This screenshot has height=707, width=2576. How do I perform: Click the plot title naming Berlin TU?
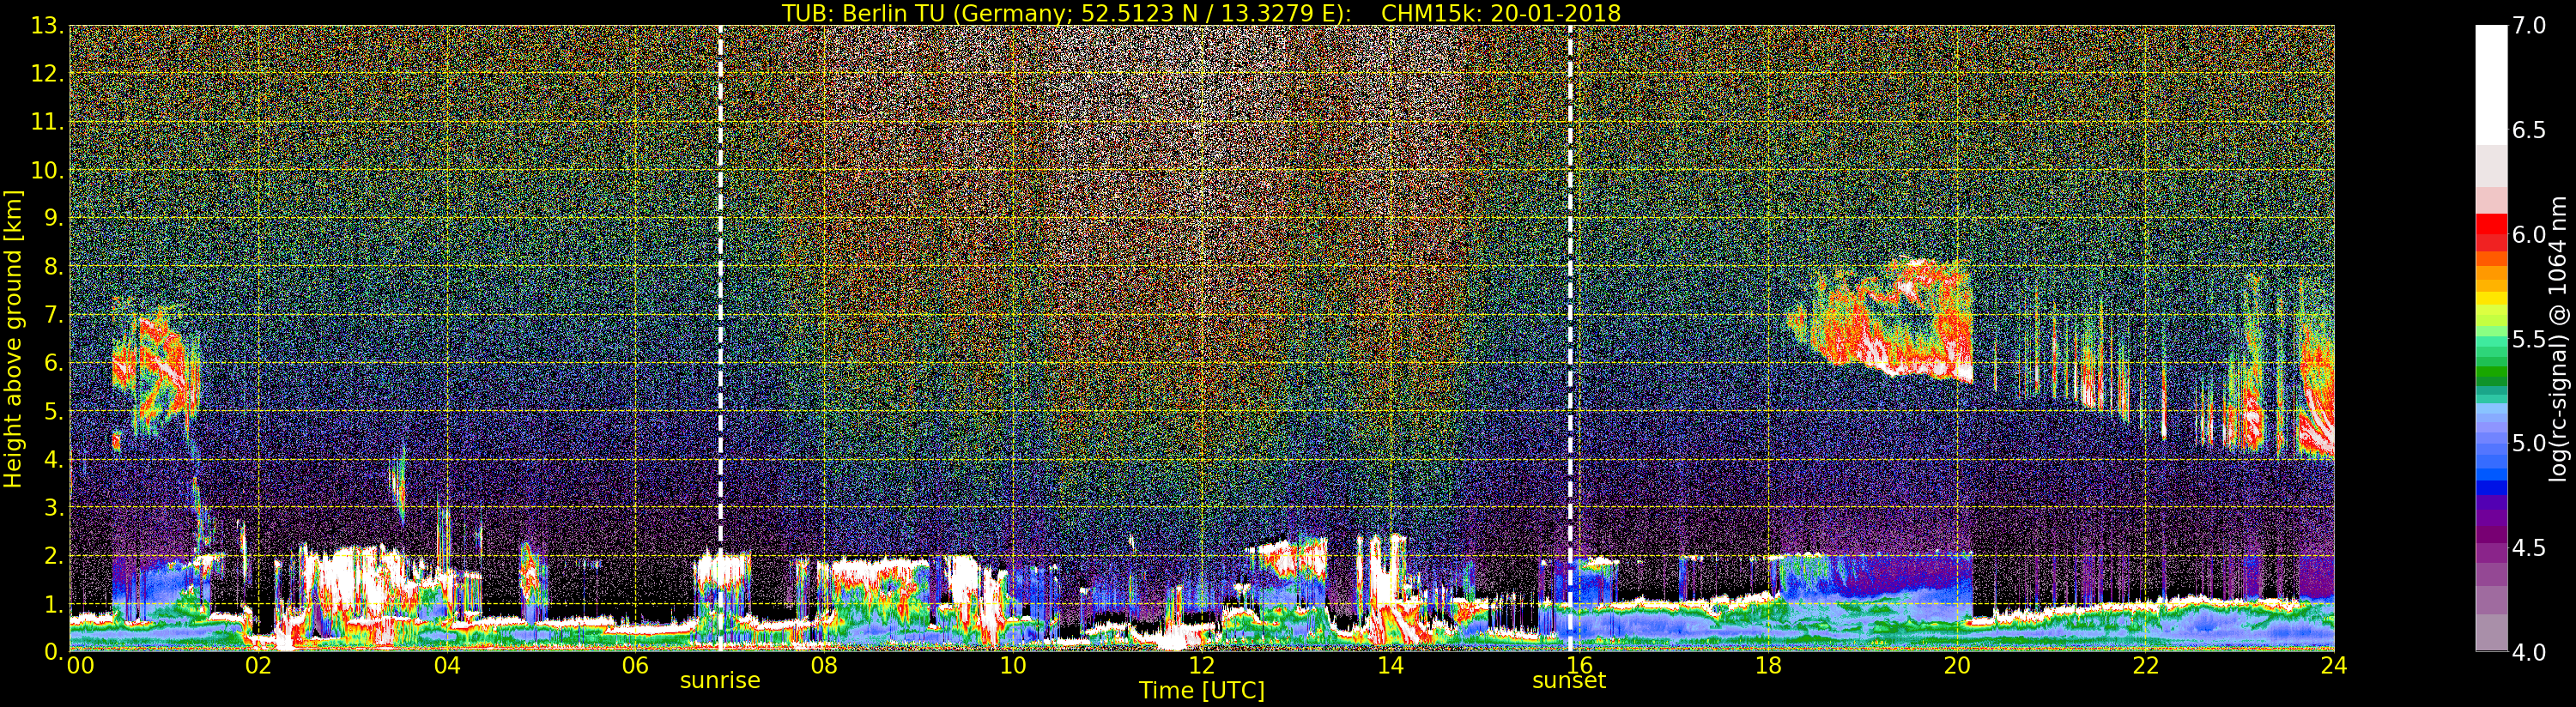[1201, 13]
